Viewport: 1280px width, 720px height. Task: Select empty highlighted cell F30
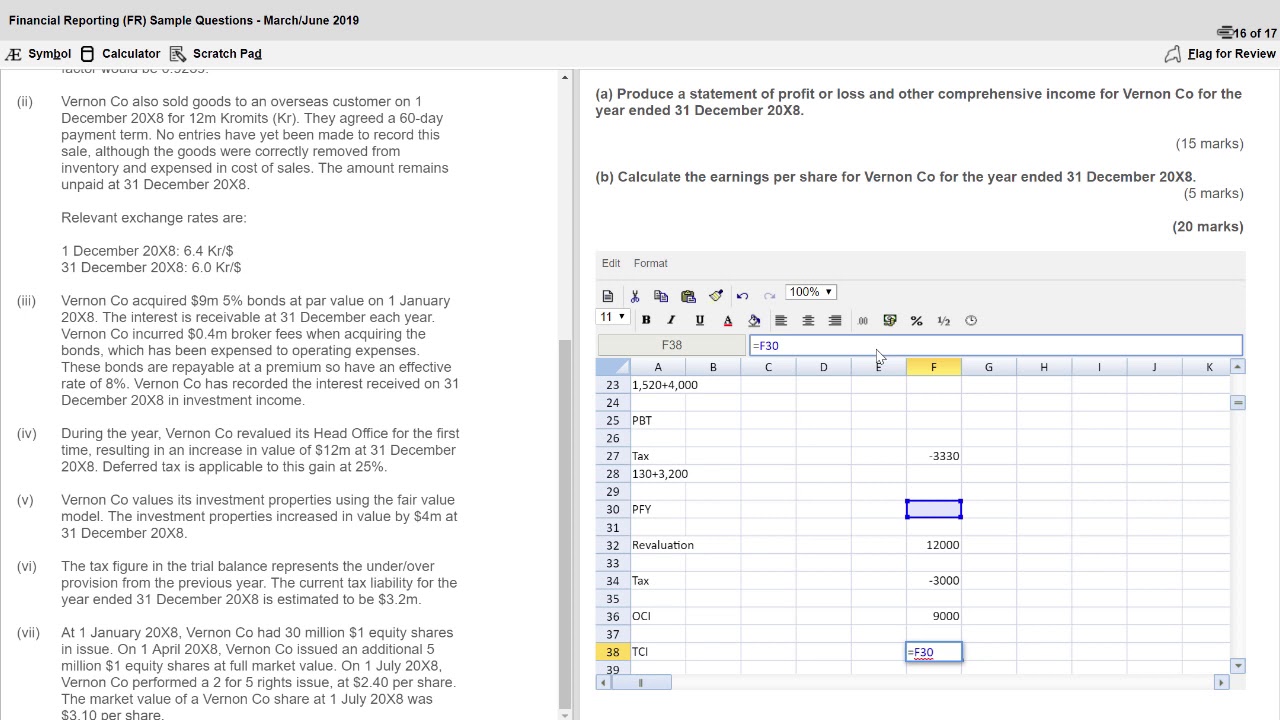point(934,509)
